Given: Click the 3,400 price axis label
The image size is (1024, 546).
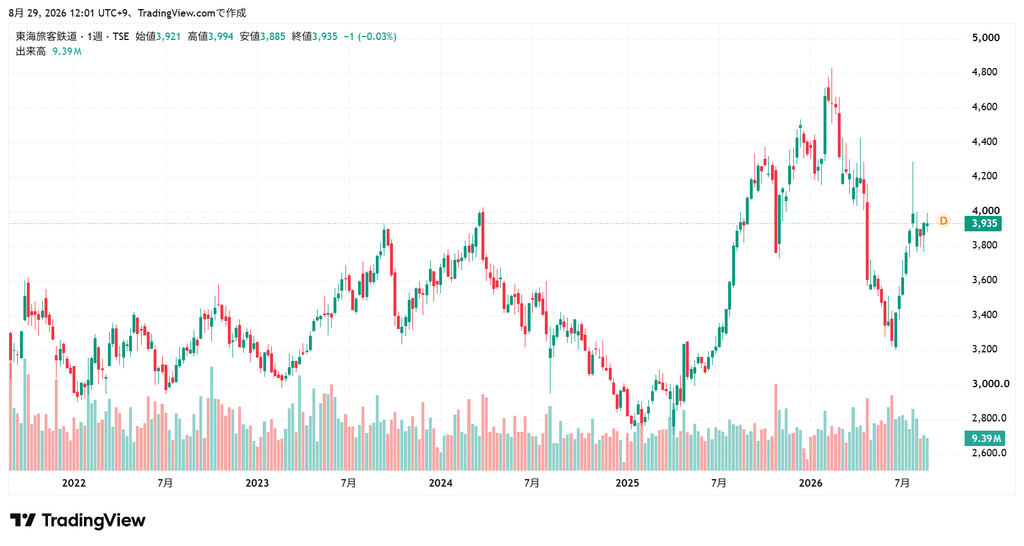Looking at the screenshot, I should [x=985, y=314].
